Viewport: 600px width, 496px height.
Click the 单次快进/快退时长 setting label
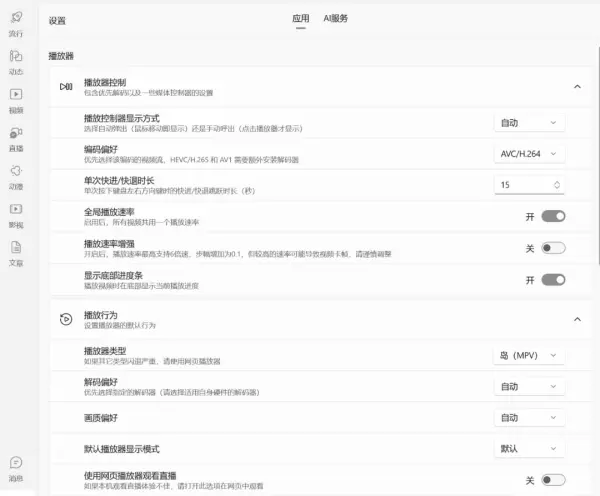coord(119,180)
